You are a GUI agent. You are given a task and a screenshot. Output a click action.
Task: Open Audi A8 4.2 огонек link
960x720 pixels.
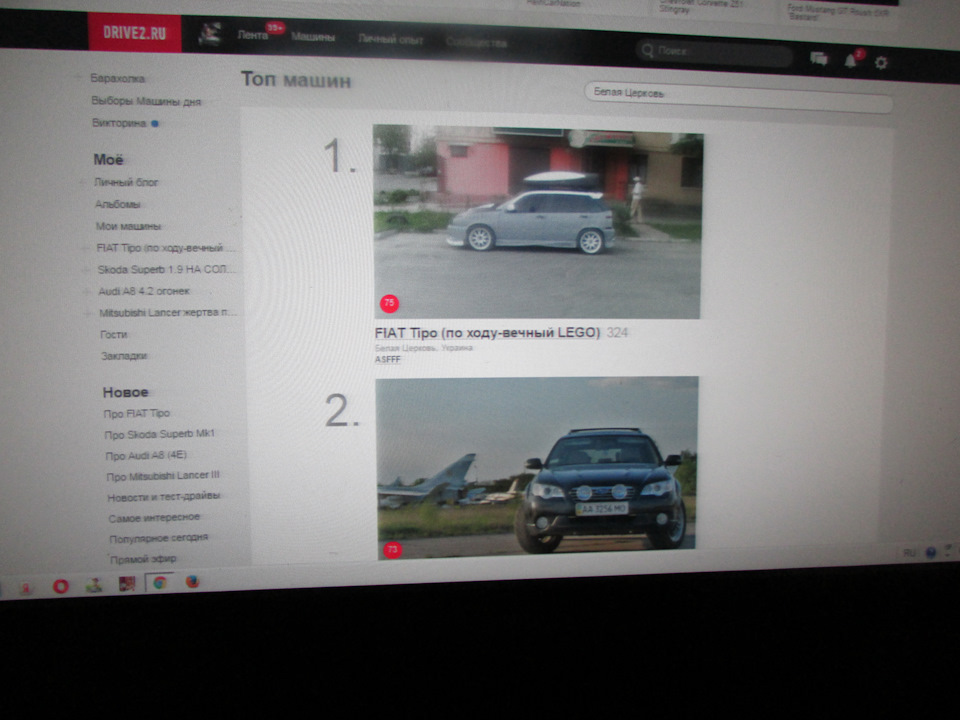(x=144, y=291)
